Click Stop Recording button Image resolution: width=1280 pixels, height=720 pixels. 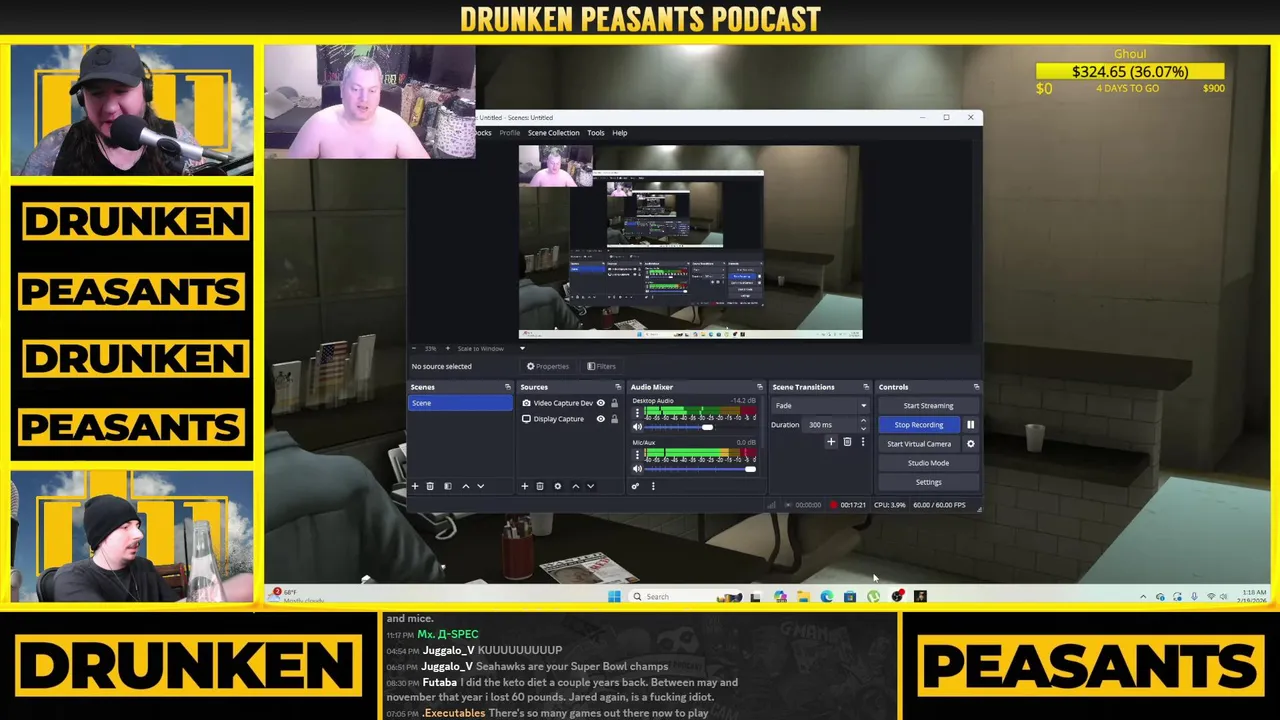(918, 425)
